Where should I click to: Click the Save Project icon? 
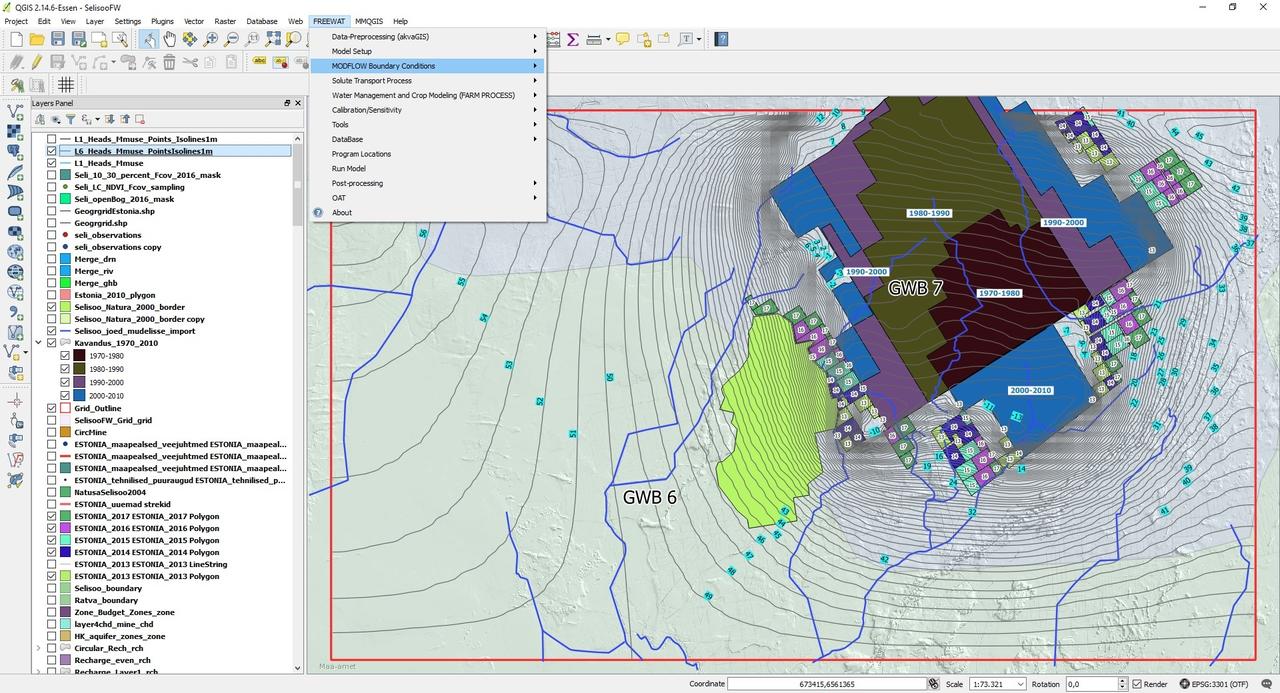coord(58,39)
